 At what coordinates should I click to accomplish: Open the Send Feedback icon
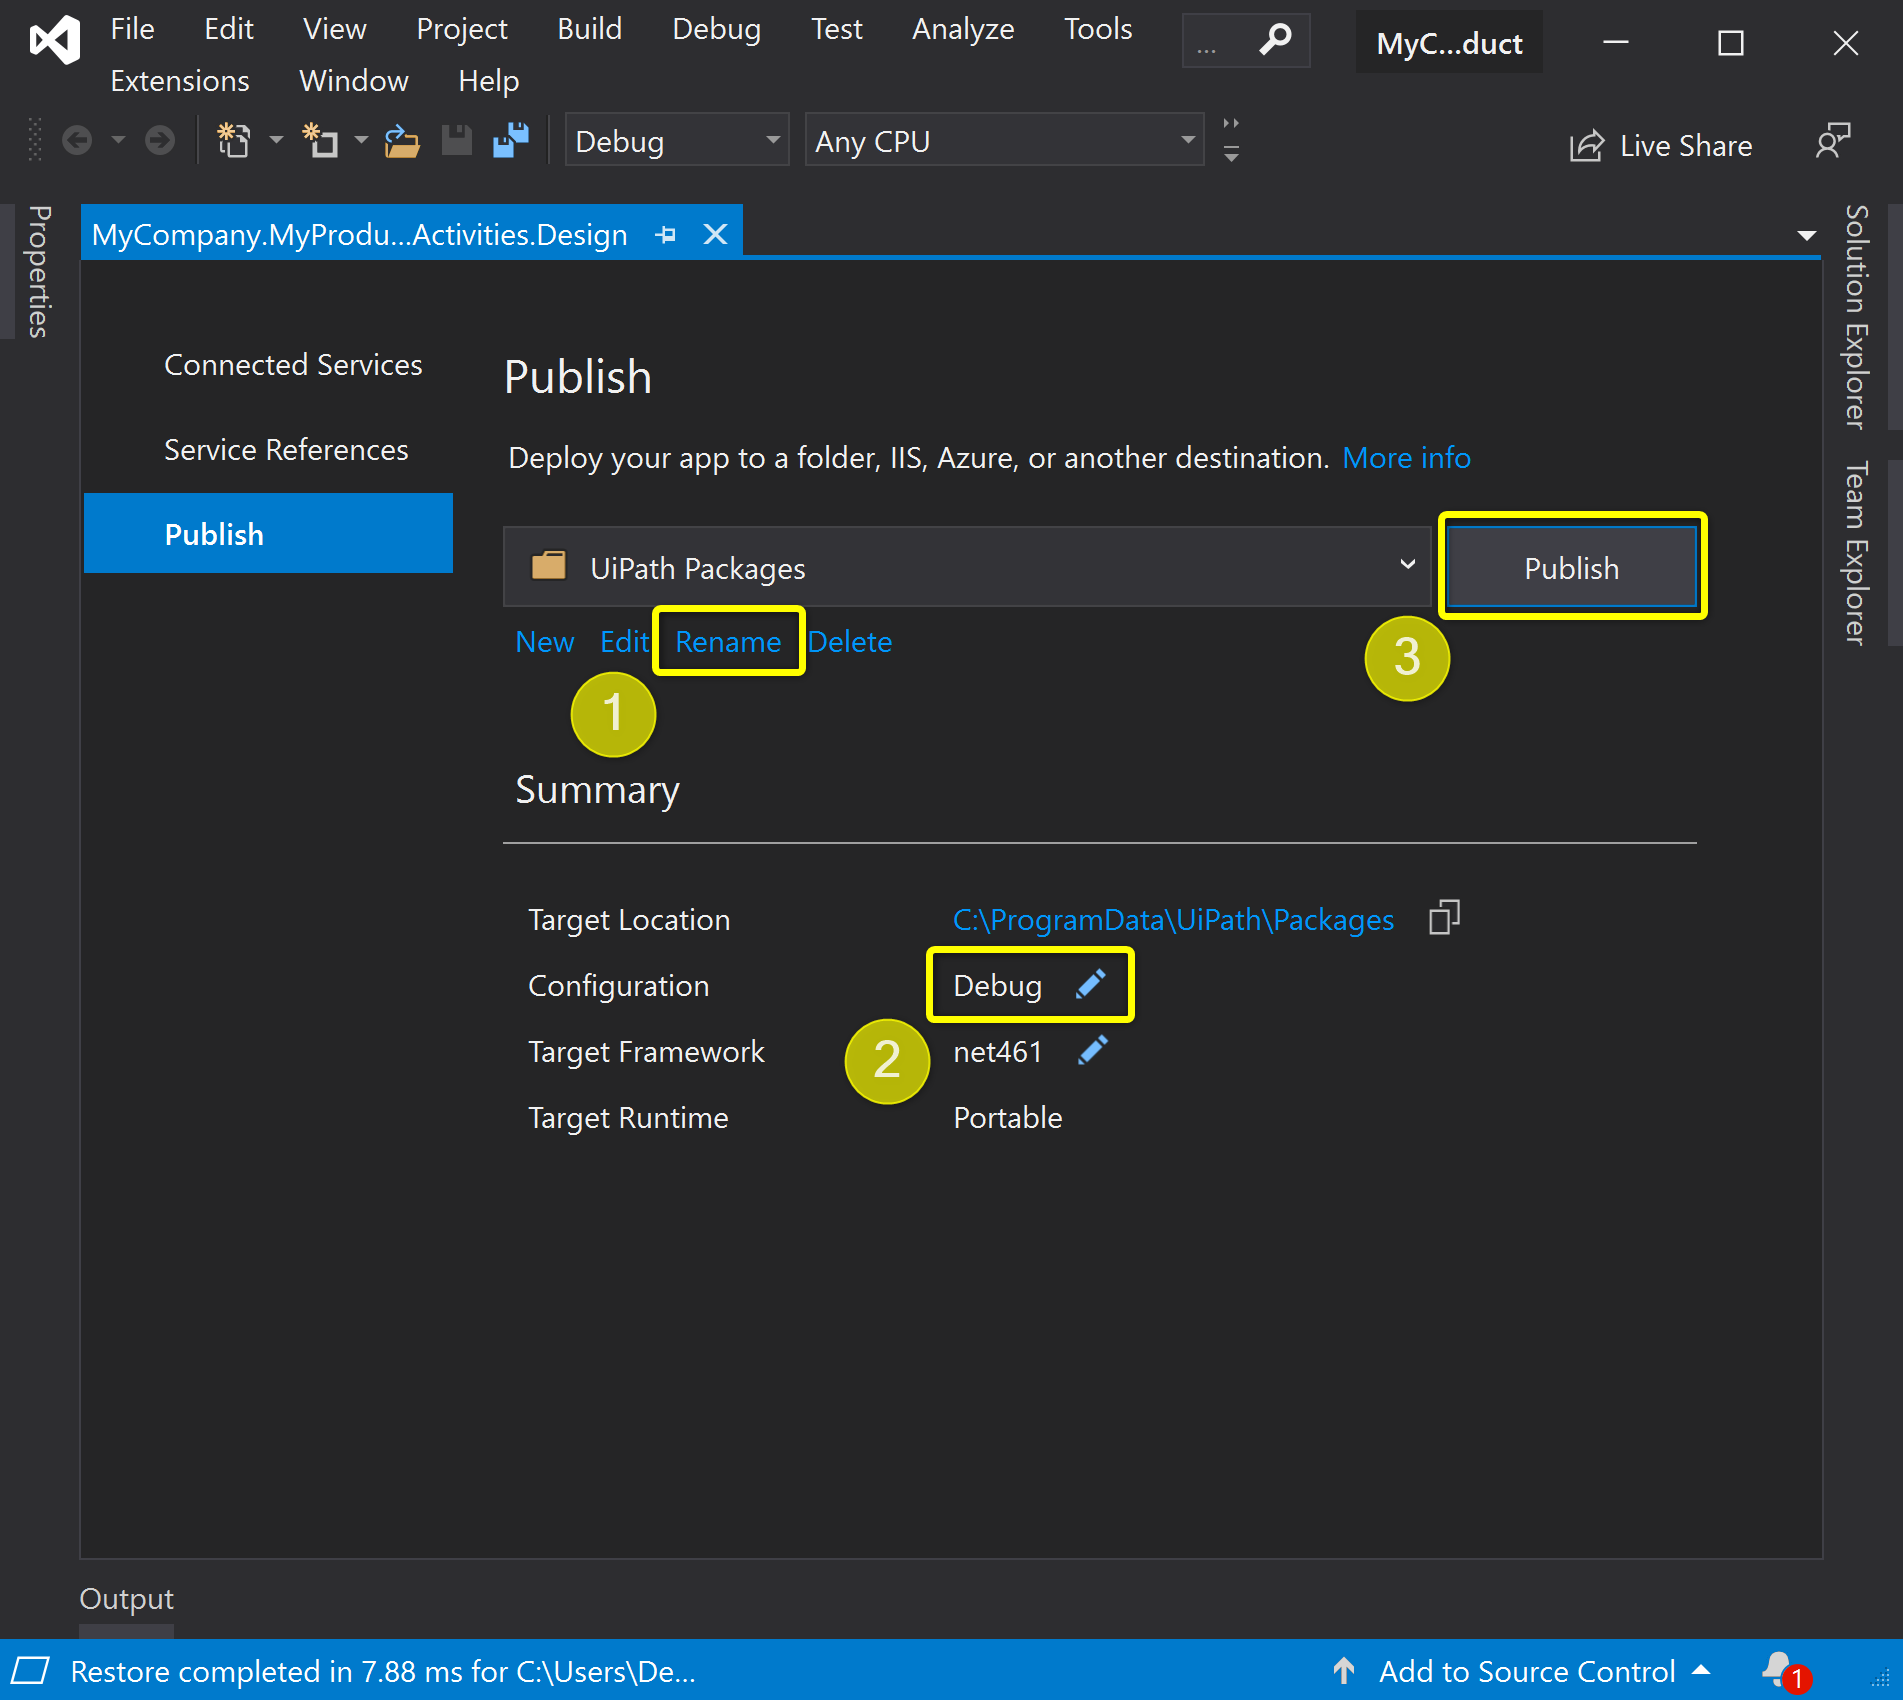(x=1832, y=142)
